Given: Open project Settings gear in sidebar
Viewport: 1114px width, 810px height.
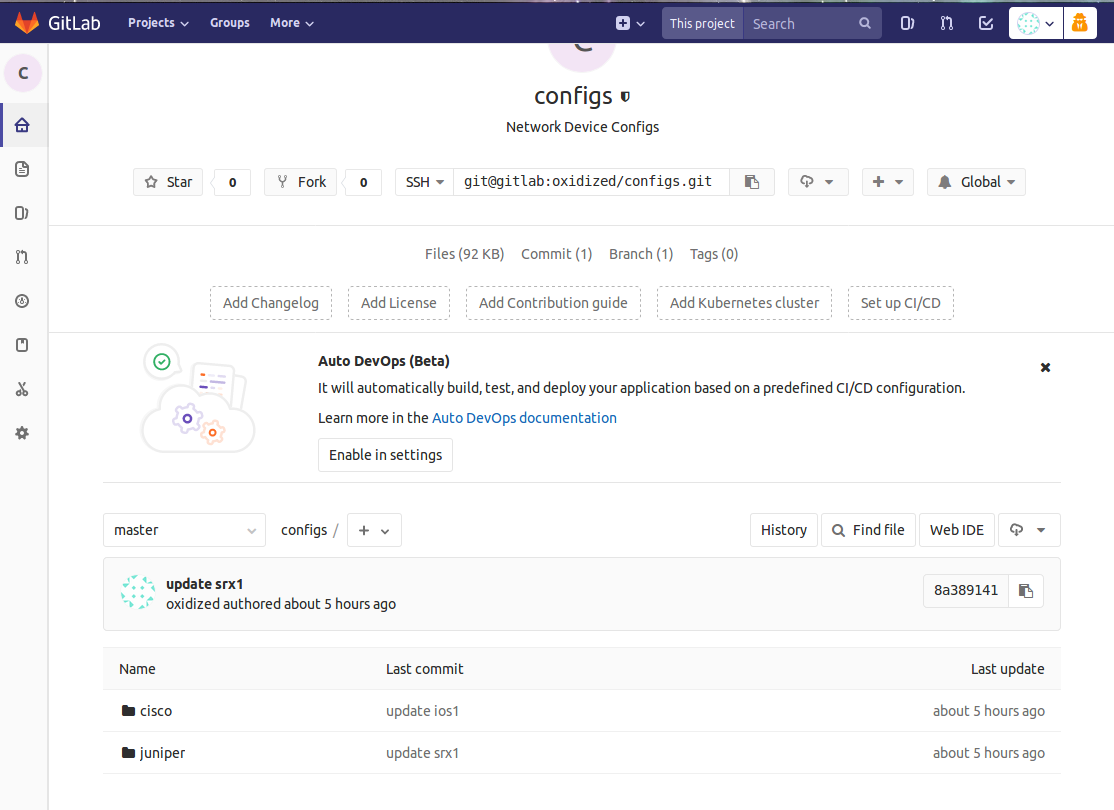Looking at the screenshot, I should point(22,433).
